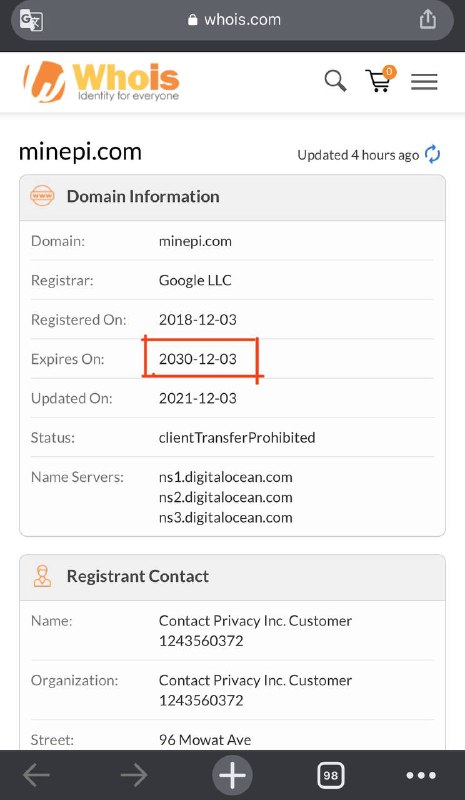Tap the clientTransferProhibited status text
Screen dimensions: 465x800
(237, 437)
